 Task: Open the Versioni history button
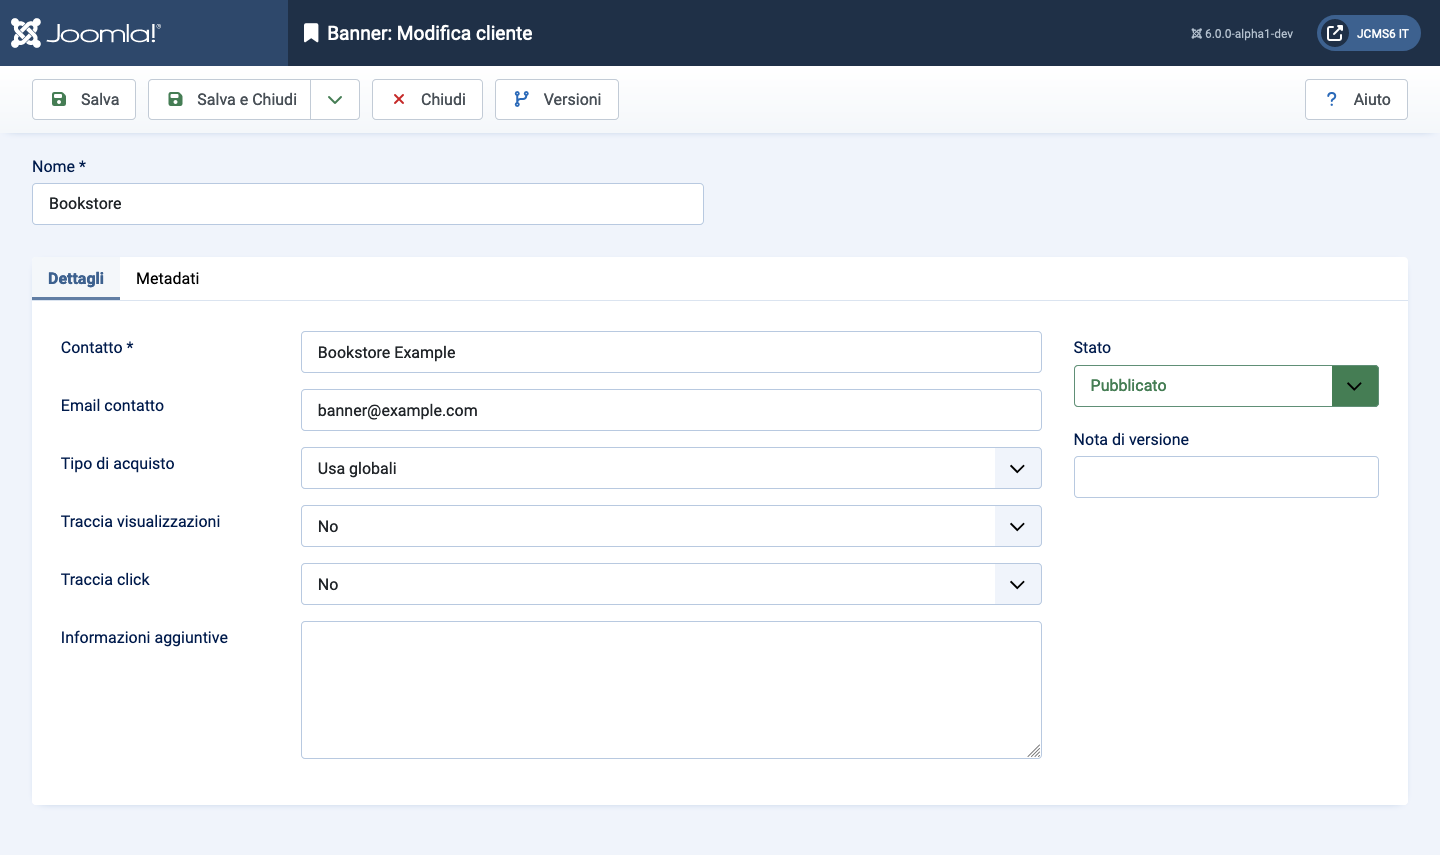click(x=557, y=99)
